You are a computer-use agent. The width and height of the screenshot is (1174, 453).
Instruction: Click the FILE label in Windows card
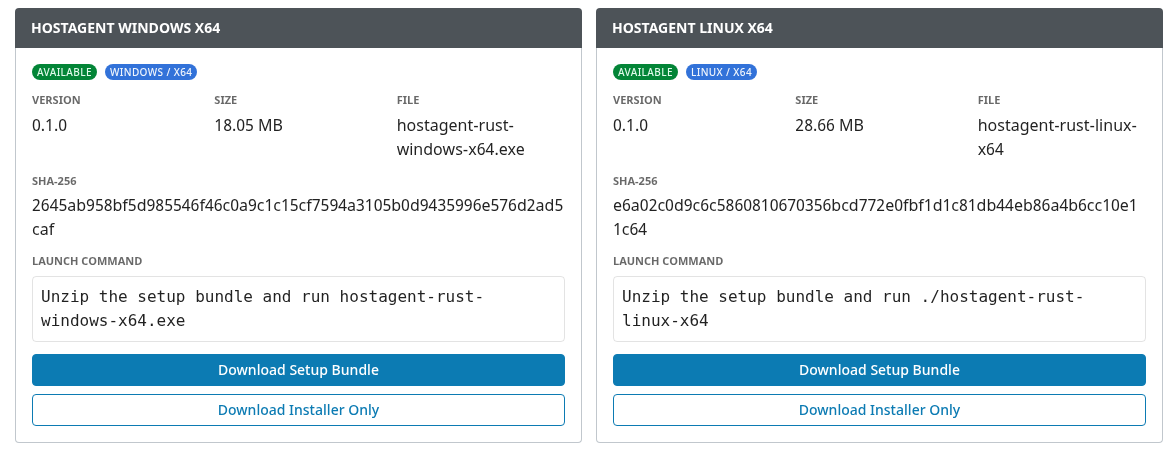point(408,100)
